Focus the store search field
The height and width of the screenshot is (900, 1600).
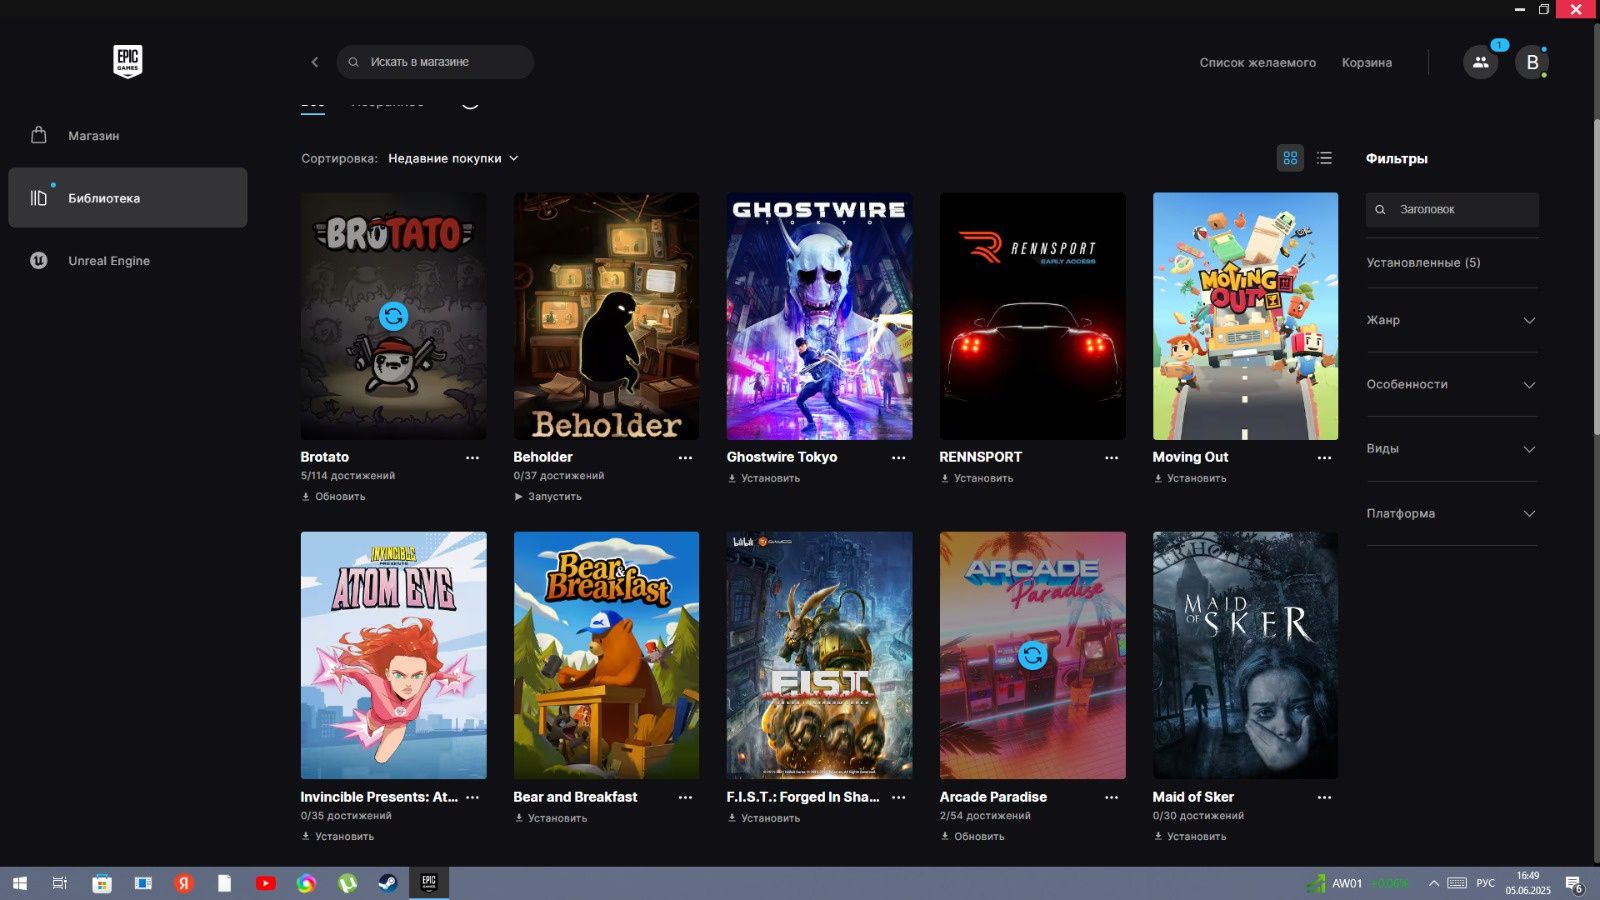click(435, 62)
